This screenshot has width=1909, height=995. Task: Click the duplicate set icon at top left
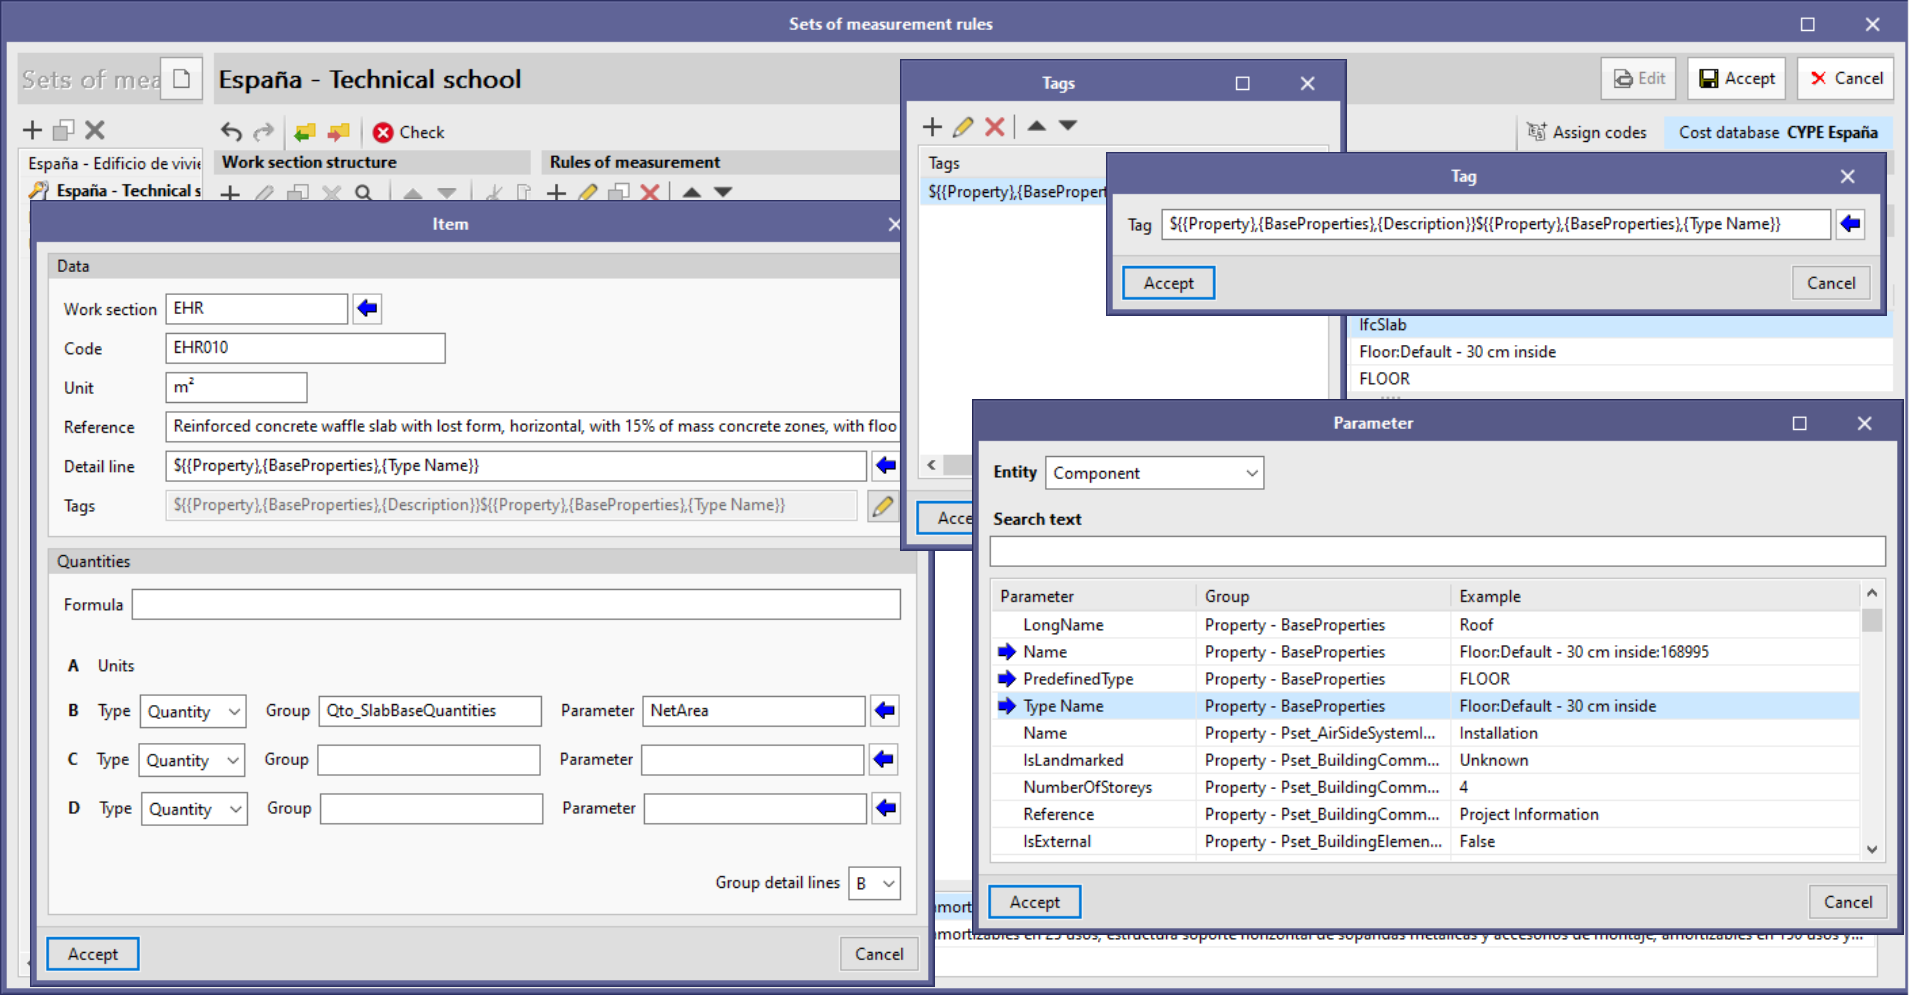(64, 130)
